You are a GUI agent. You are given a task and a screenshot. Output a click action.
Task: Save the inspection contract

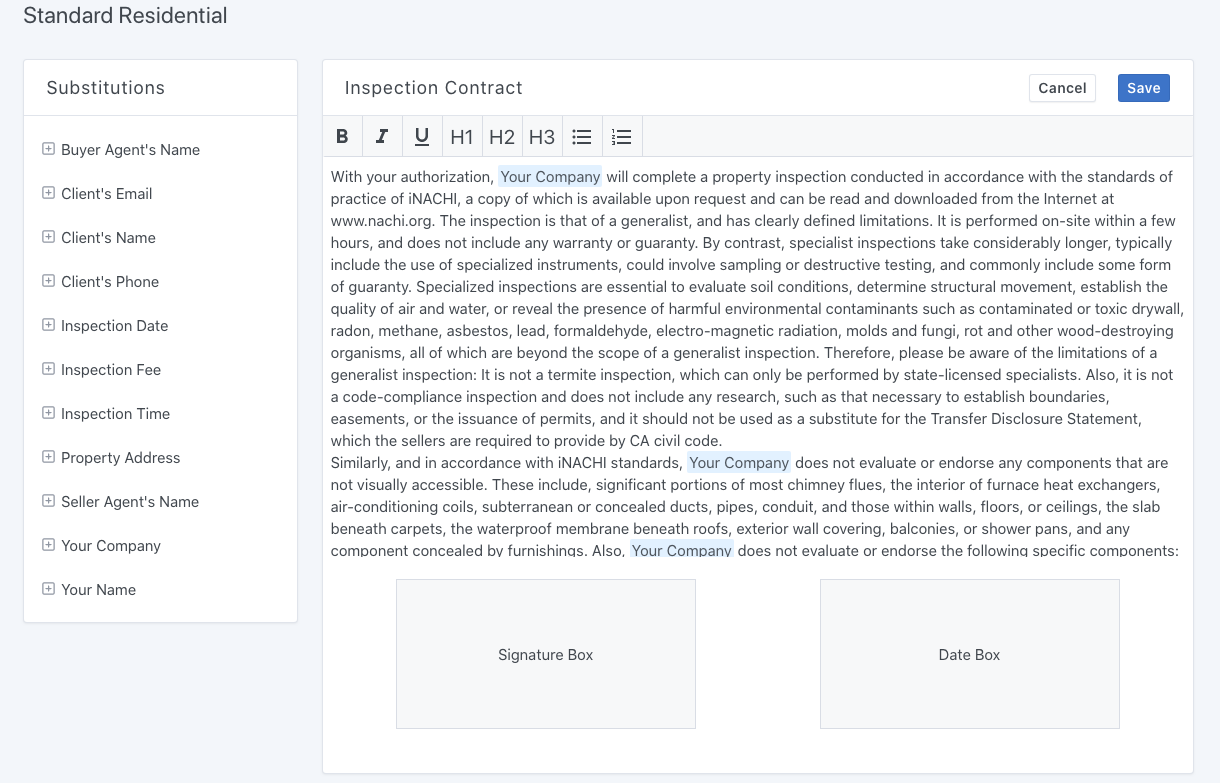[1143, 88]
